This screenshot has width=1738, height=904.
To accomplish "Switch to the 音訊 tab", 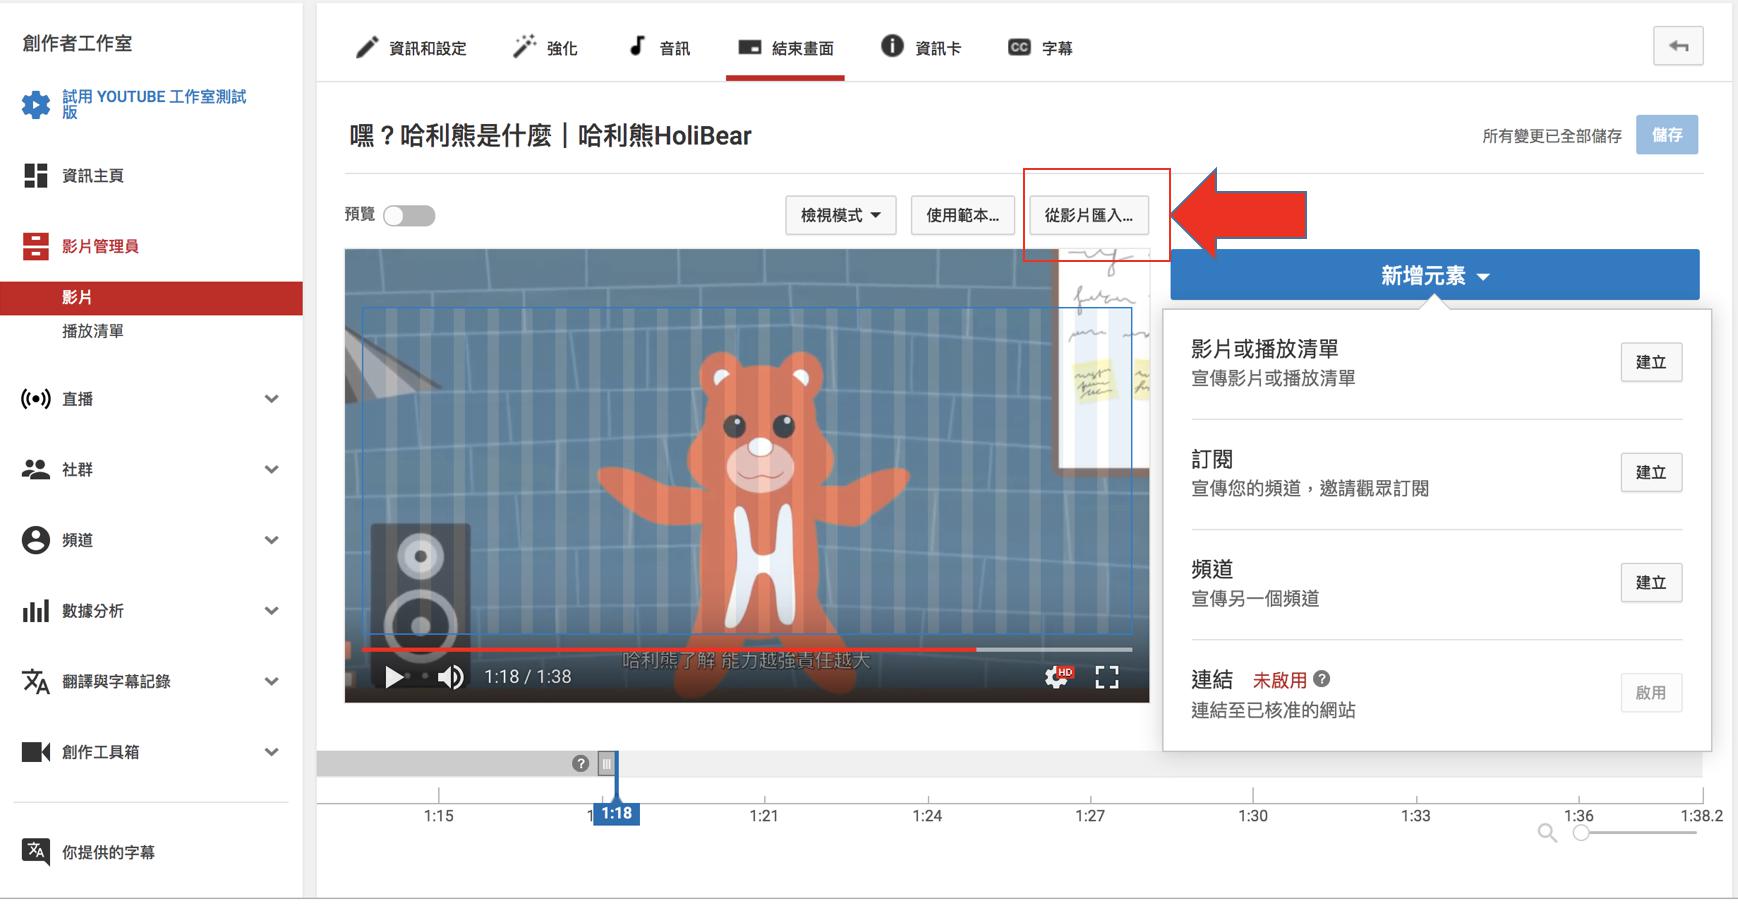I will tap(659, 48).
